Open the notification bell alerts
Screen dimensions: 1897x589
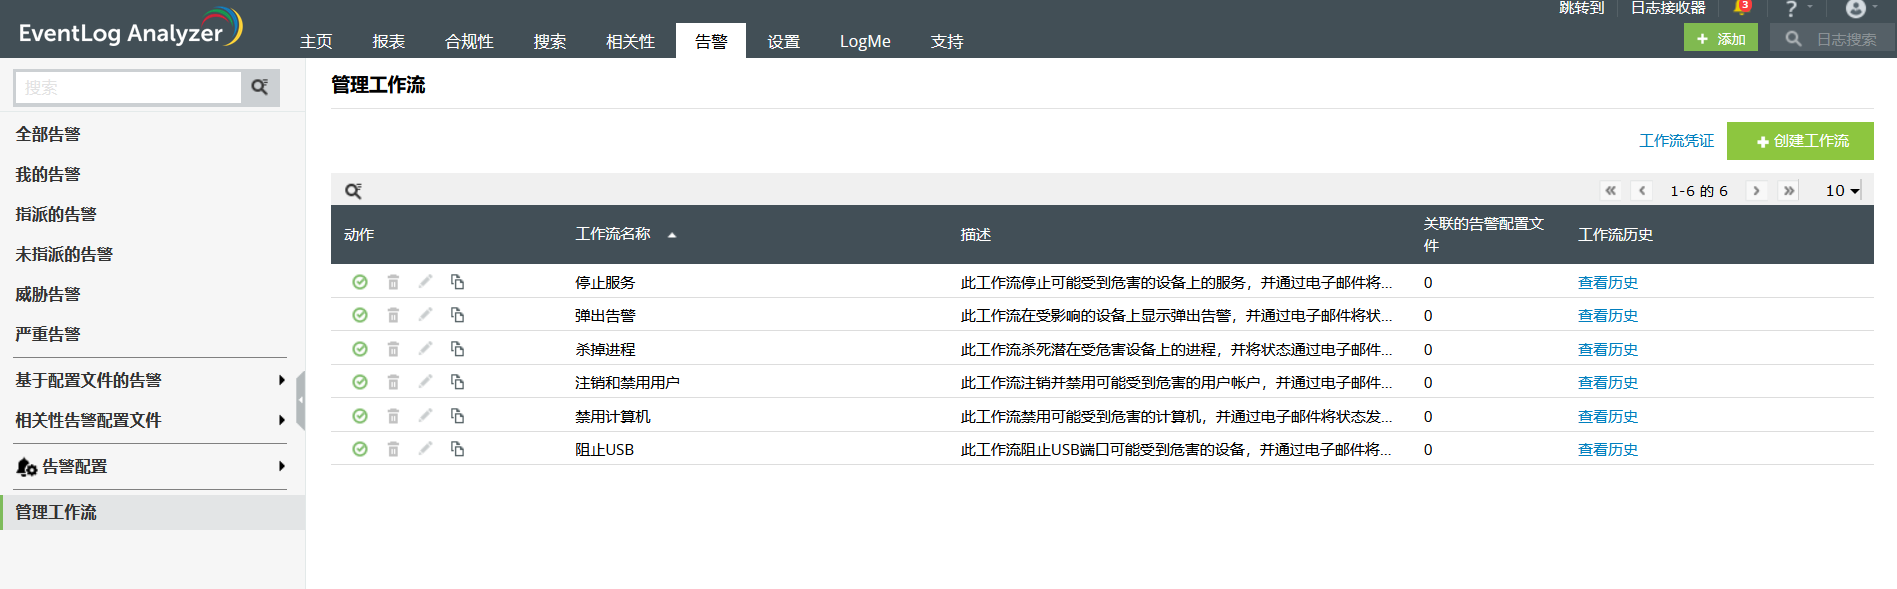1741,8
